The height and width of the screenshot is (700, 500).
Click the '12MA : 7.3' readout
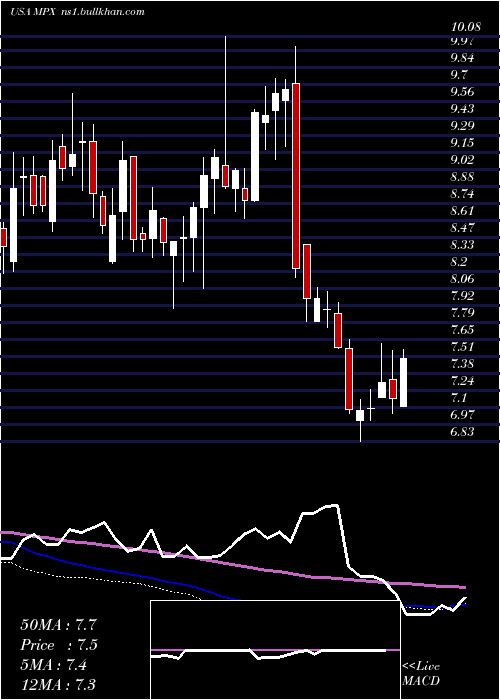pos(58,685)
